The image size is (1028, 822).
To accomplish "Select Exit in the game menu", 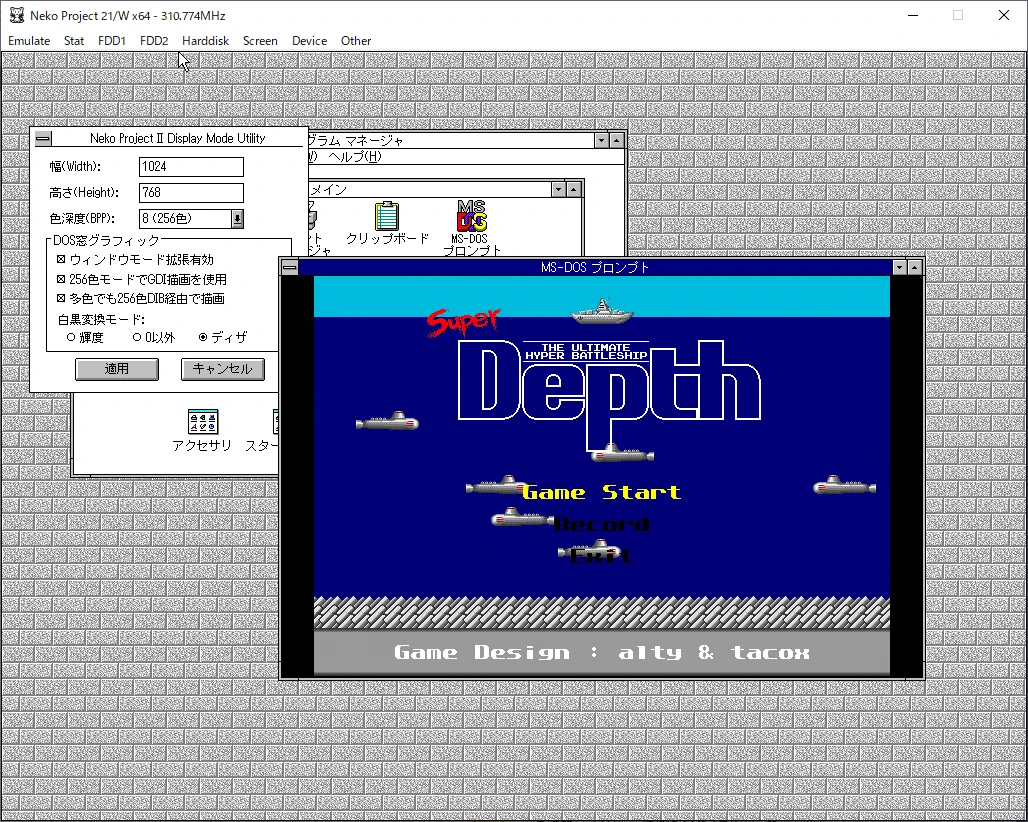I will (601, 556).
